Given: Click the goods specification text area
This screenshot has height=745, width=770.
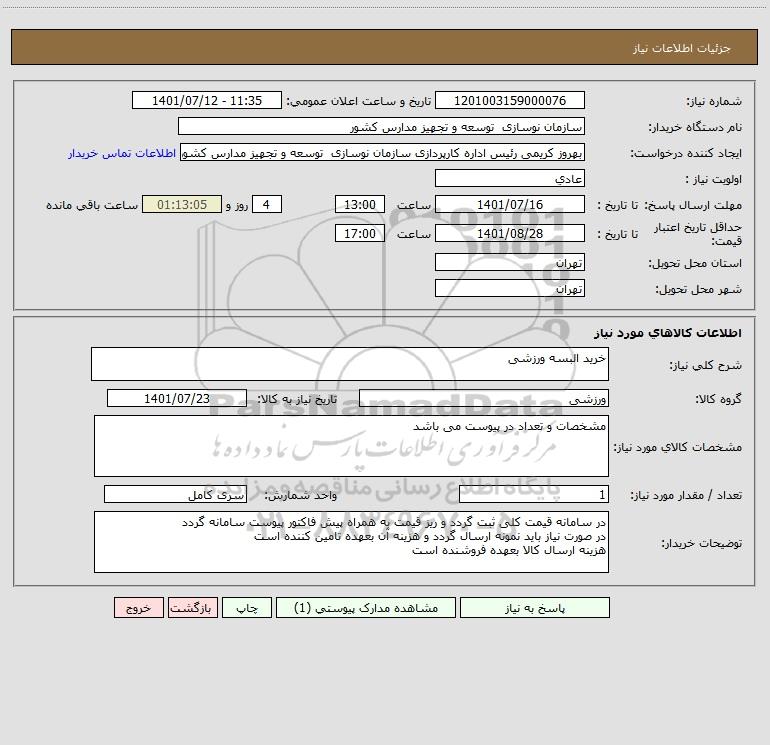Looking at the screenshot, I should point(351,446).
